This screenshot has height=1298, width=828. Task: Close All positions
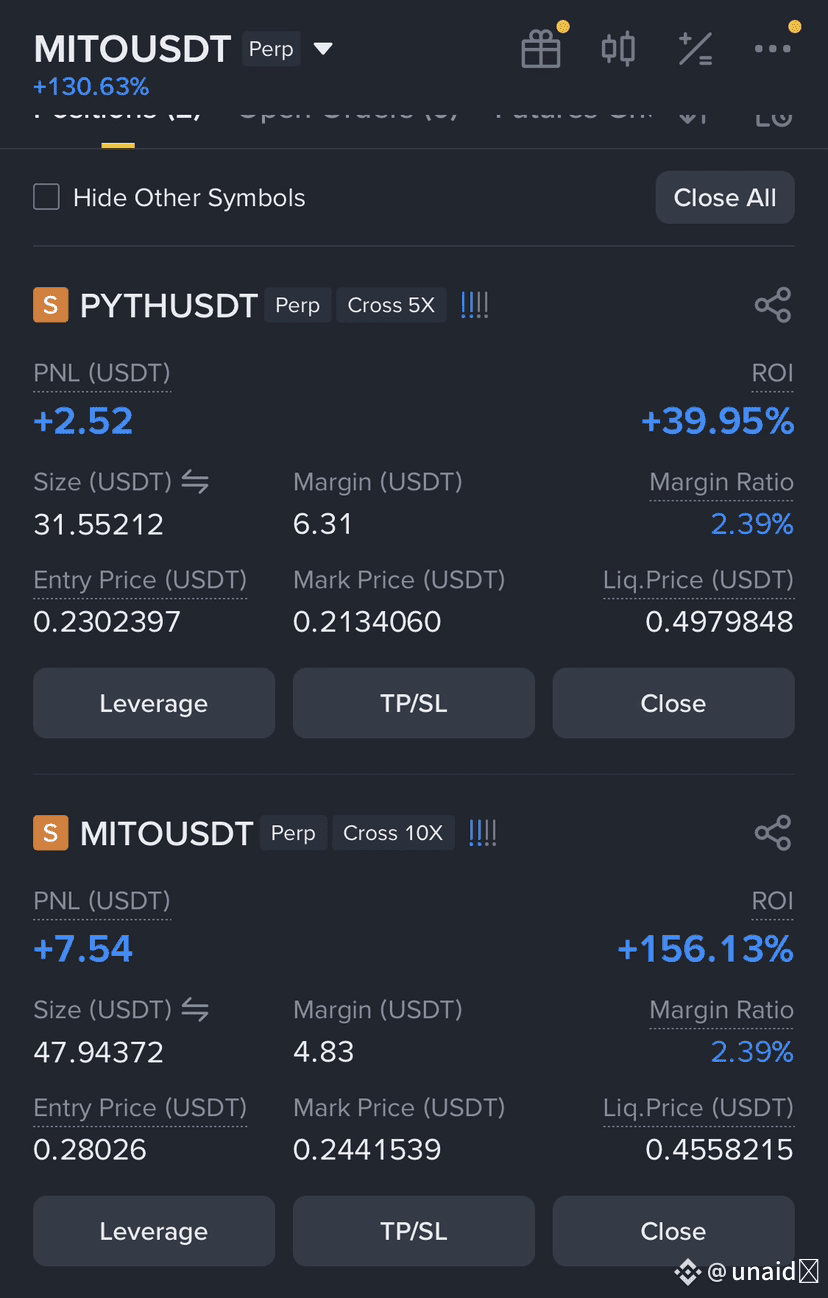pyautogui.click(x=725, y=197)
